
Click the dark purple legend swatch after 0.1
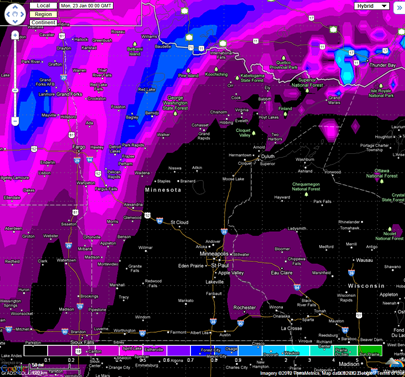coord(59,351)
